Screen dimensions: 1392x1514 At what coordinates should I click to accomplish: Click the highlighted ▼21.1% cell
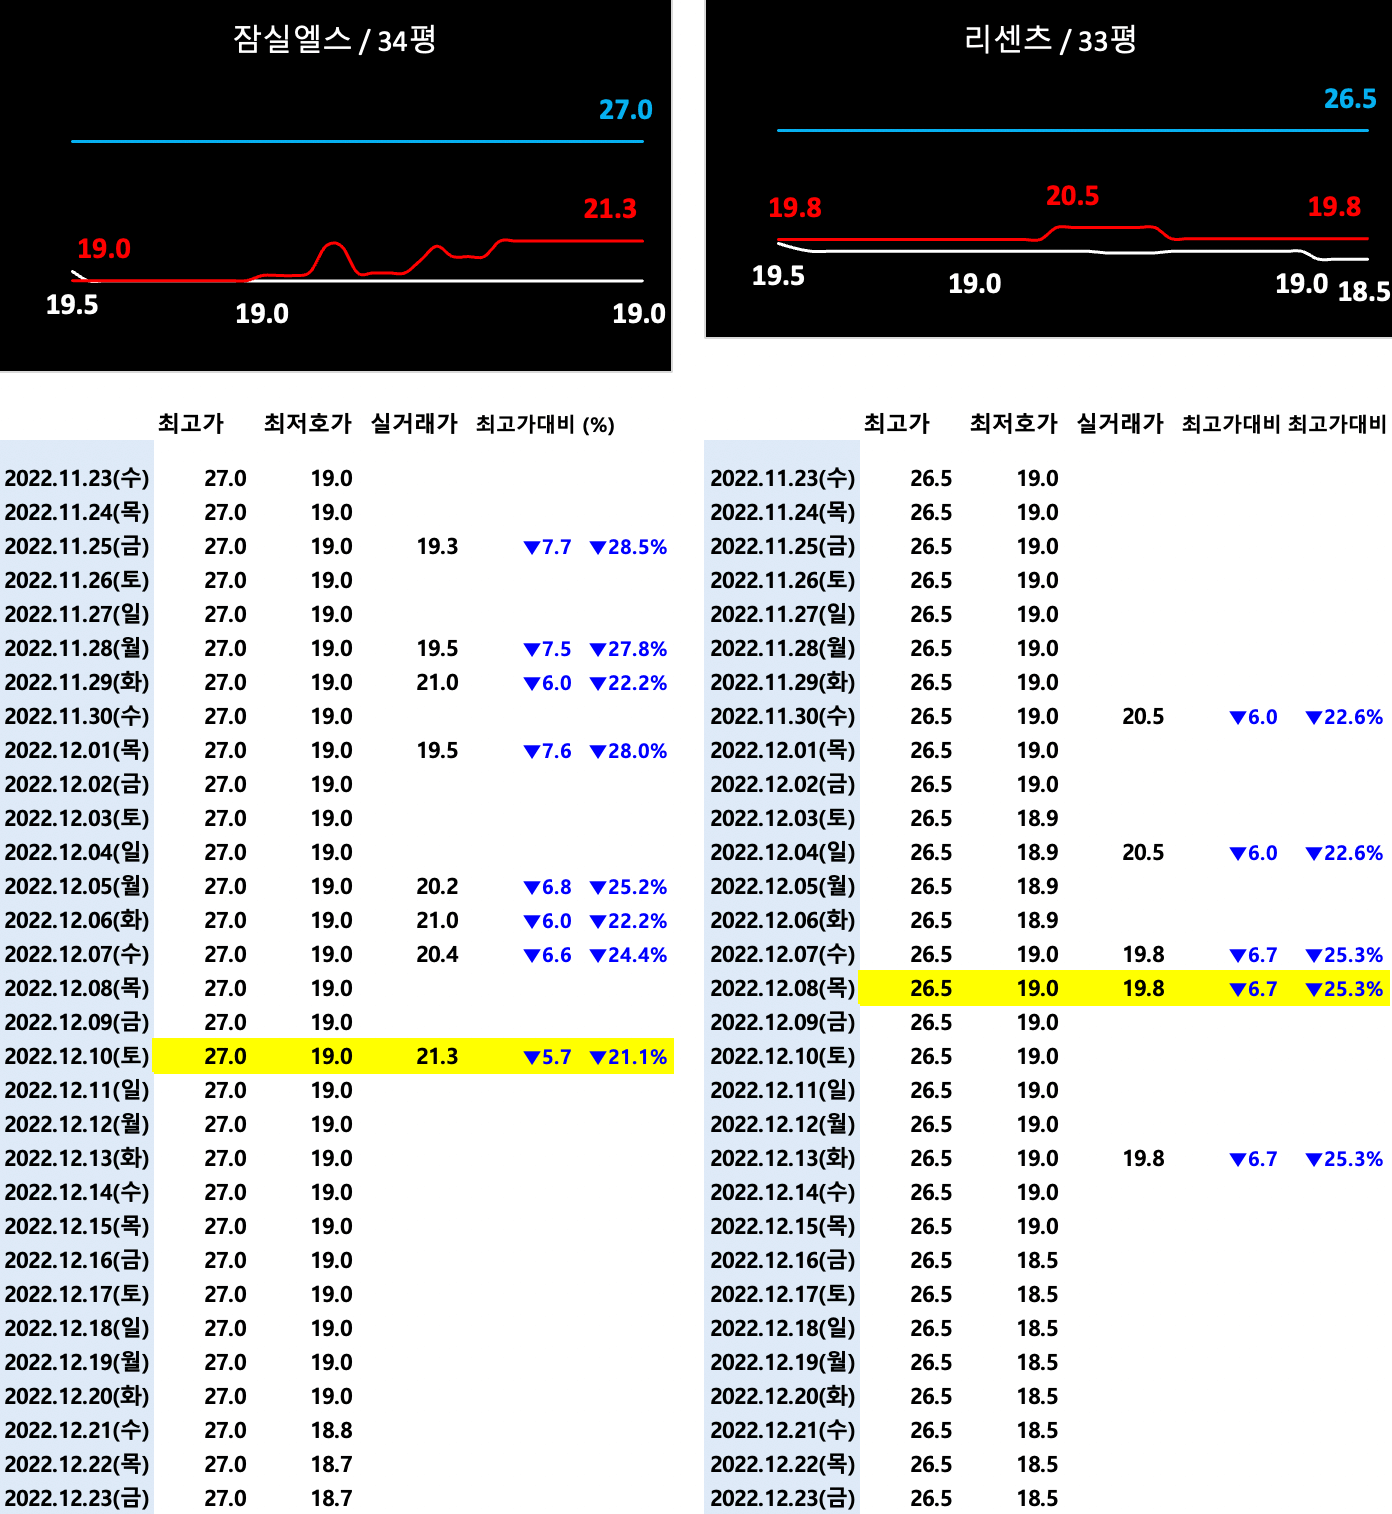pyautogui.click(x=628, y=1057)
